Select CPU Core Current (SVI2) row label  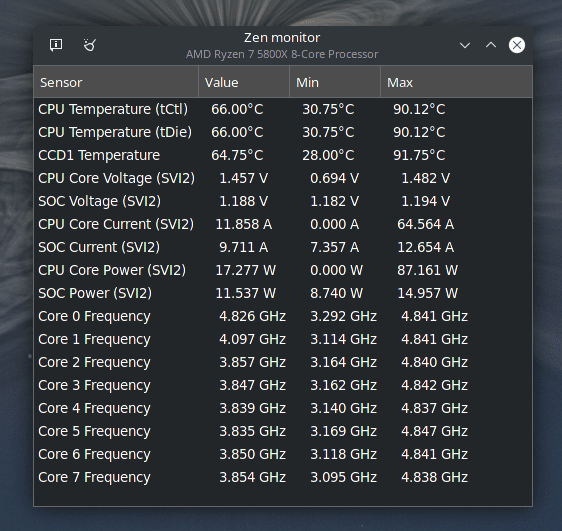(x=116, y=224)
